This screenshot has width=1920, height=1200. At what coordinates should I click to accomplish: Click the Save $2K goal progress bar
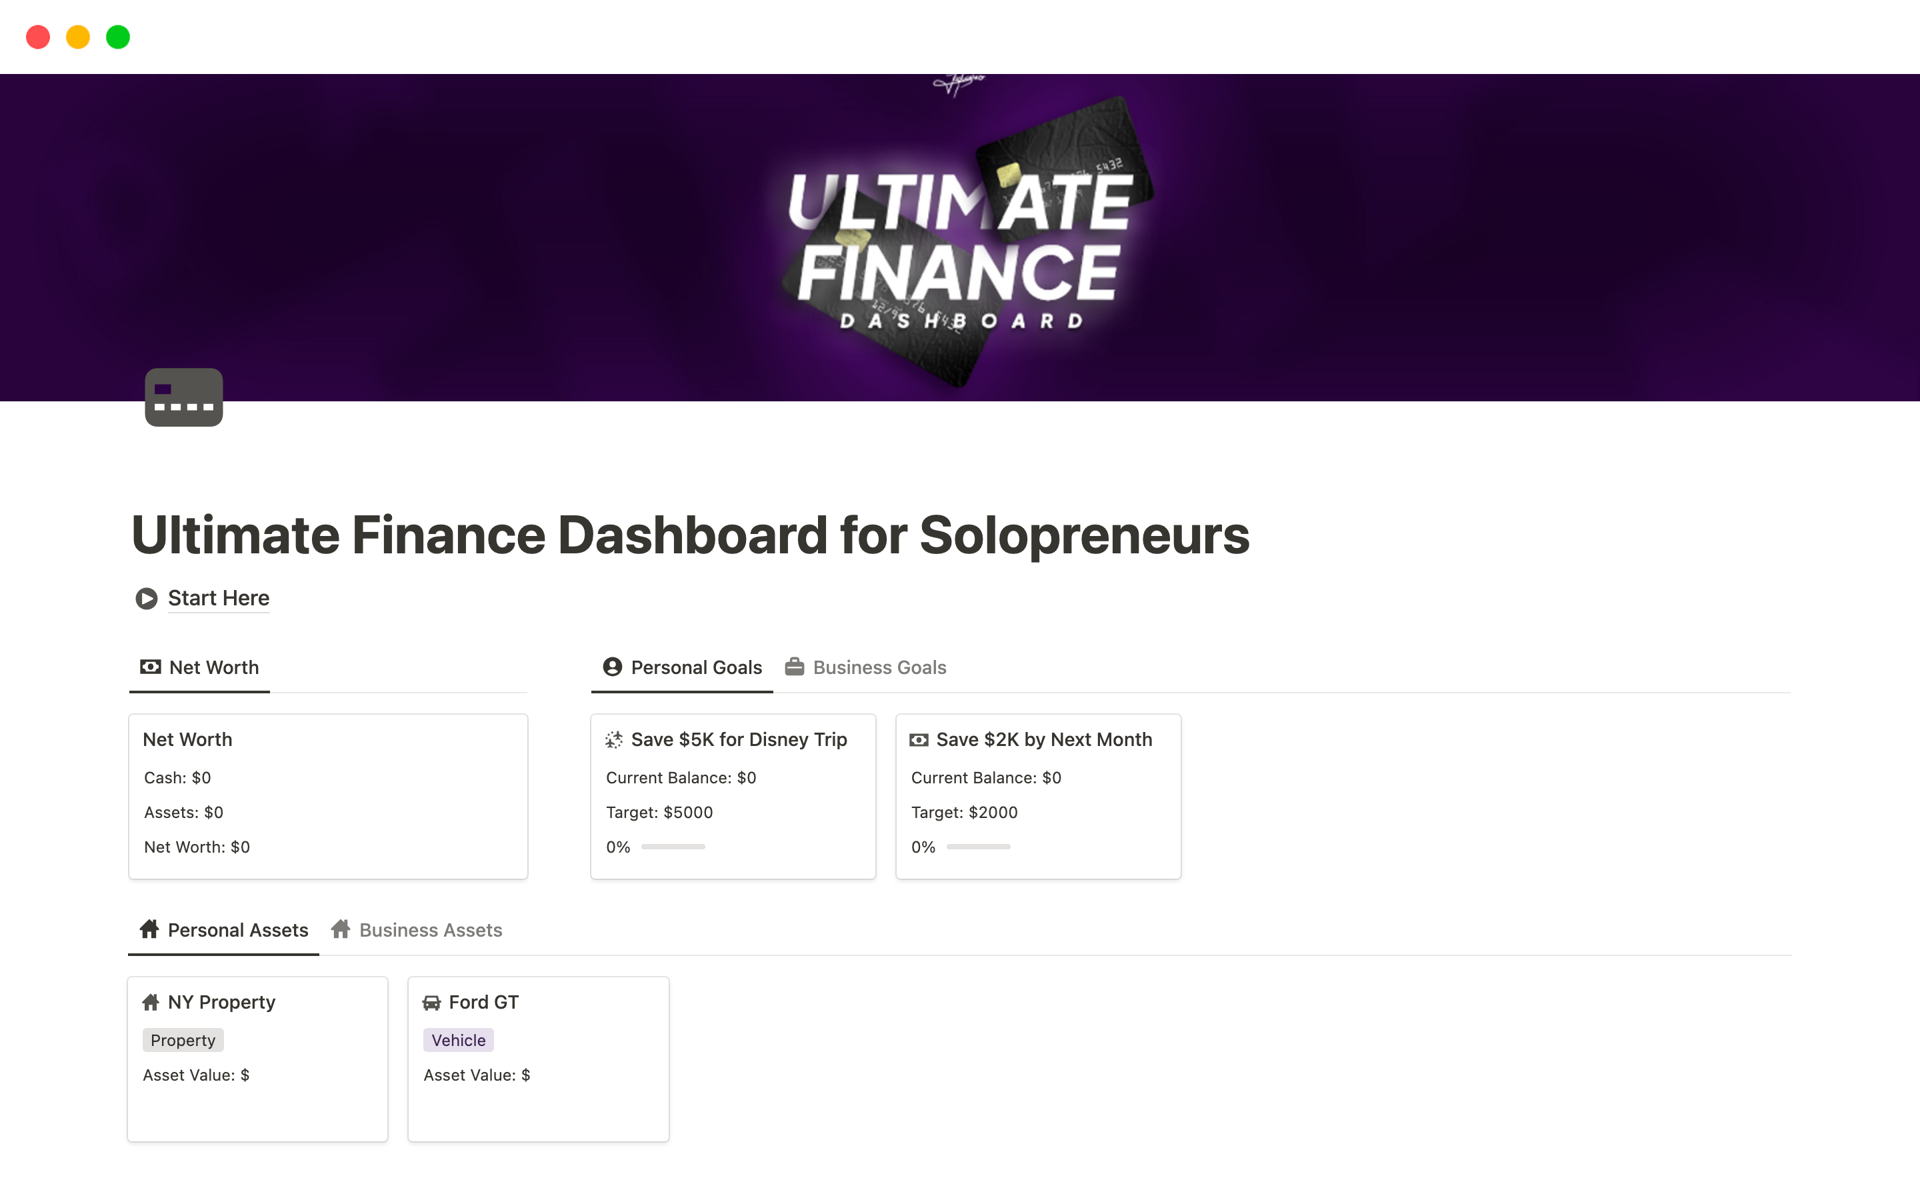(x=978, y=847)
